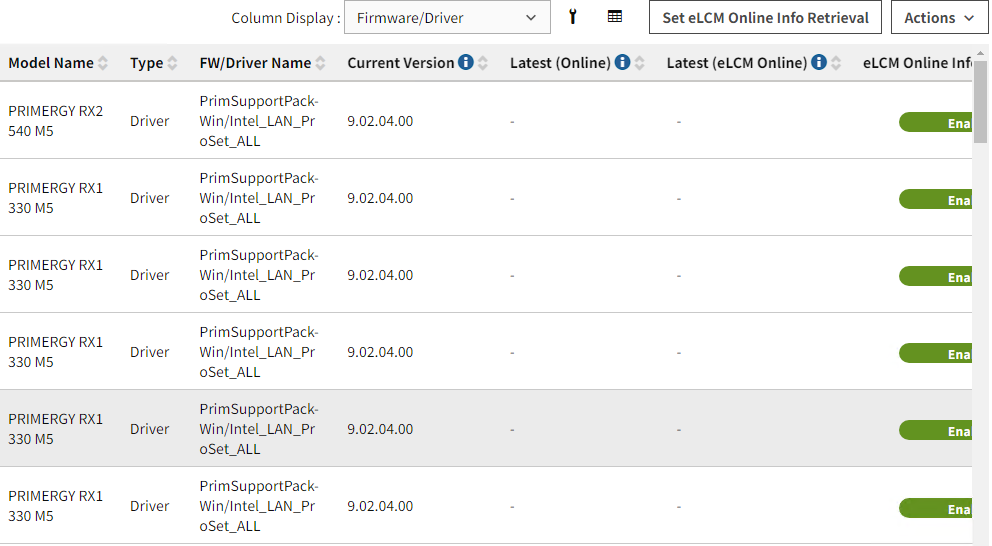Select the PRIMERGY RX2540 M5 model name
The height and width of the screenshot is (546, 992).
[56, 121]
